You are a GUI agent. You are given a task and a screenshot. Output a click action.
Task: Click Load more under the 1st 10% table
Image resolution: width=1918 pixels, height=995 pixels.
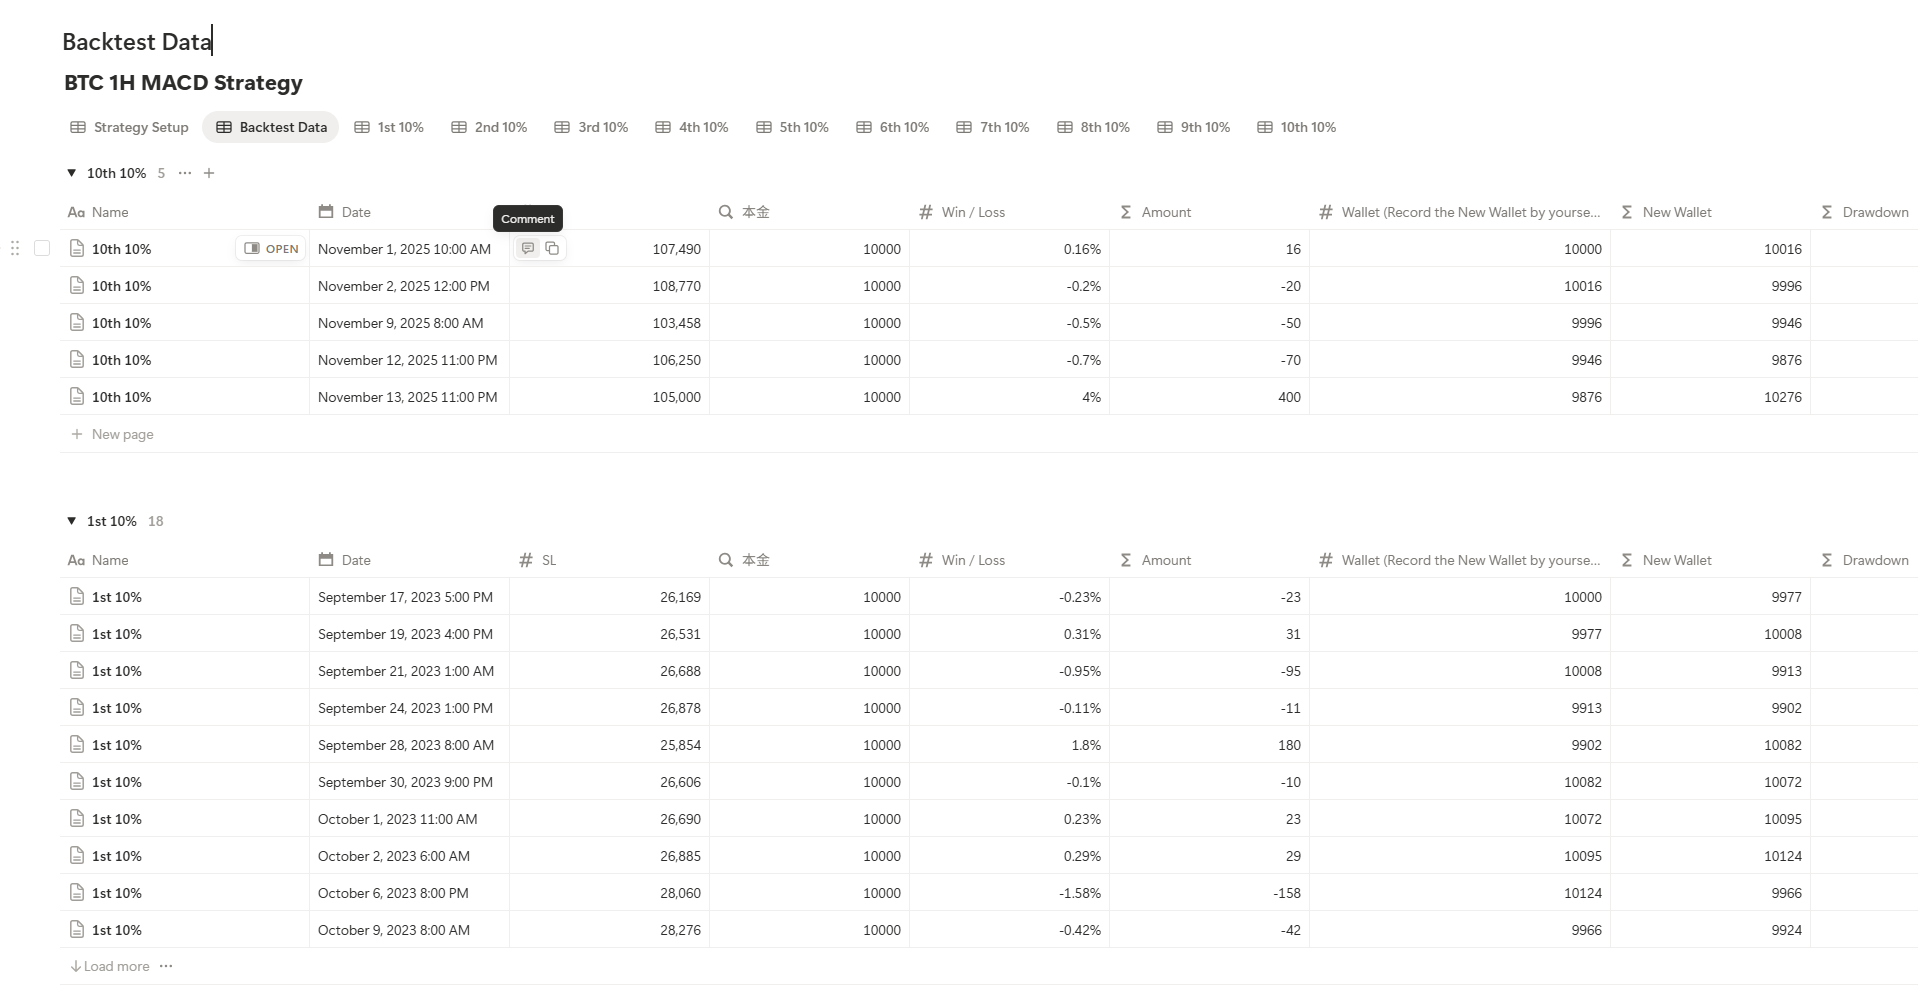[x=113, y=966]
